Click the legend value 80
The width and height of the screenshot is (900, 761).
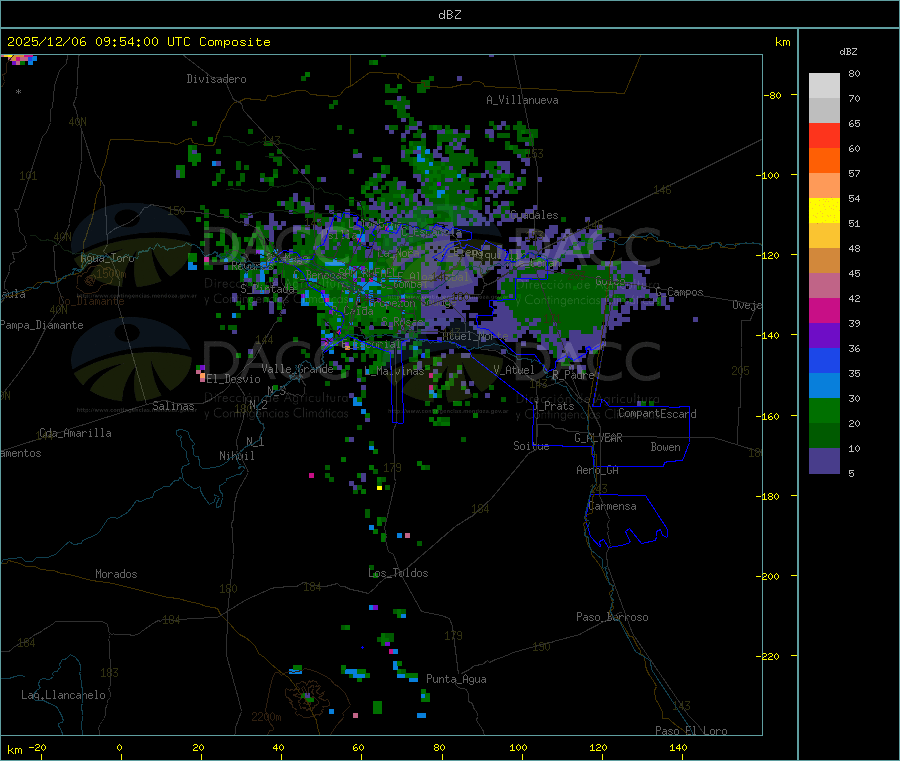(854, 73)
